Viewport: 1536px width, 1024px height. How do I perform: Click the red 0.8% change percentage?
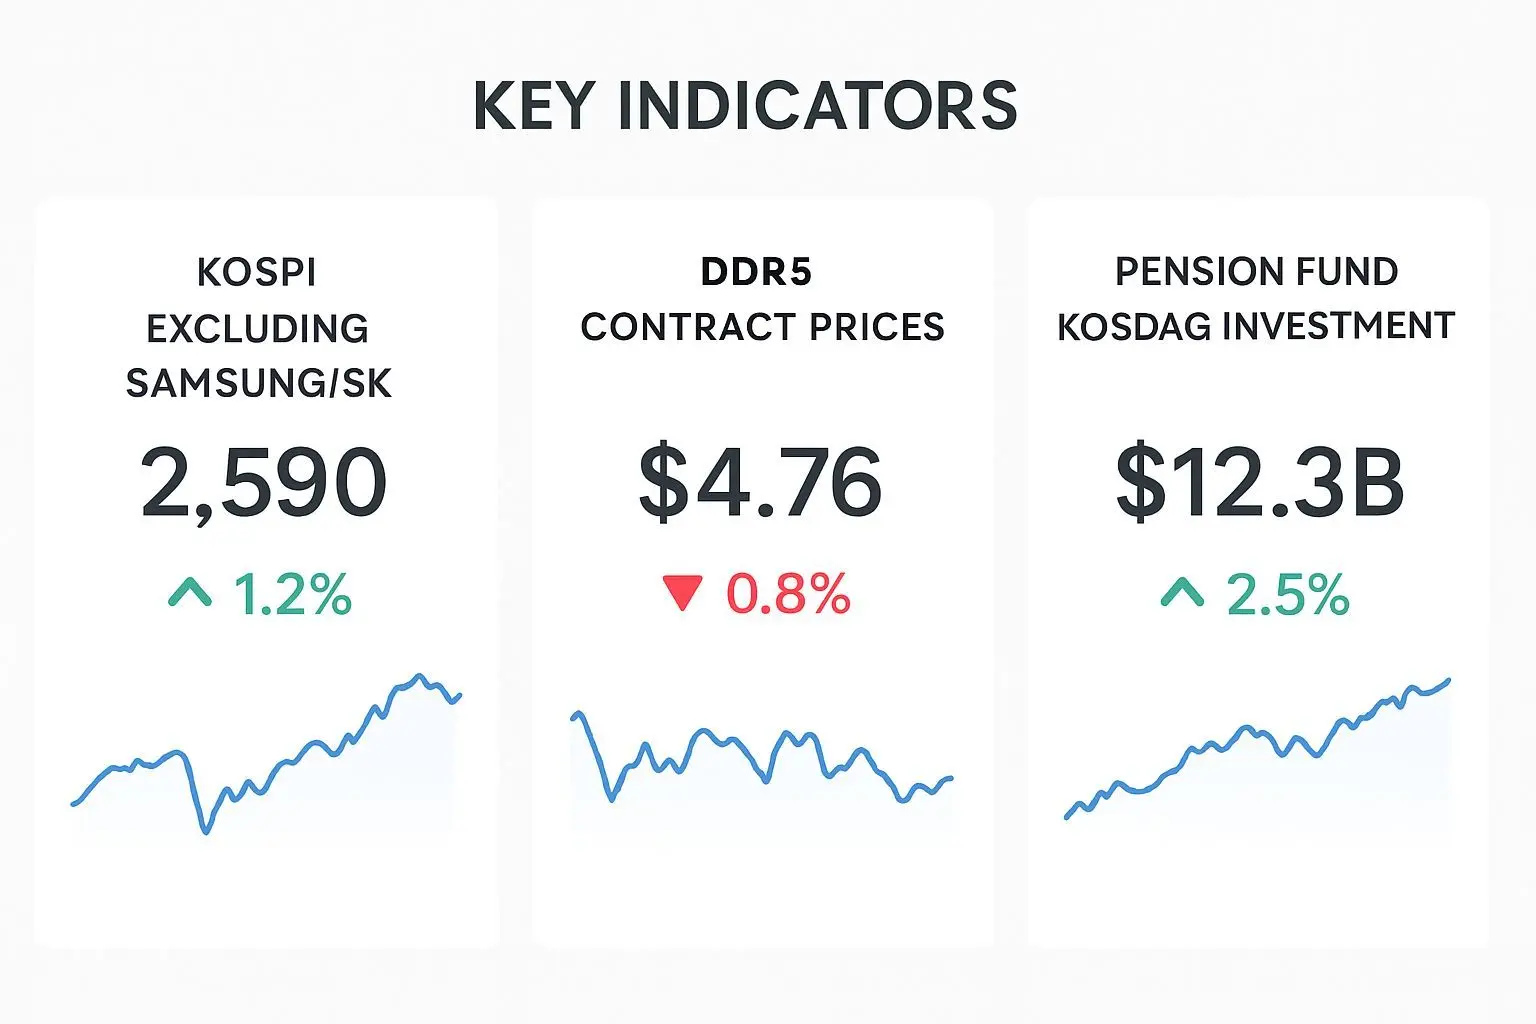click(788, 594)
